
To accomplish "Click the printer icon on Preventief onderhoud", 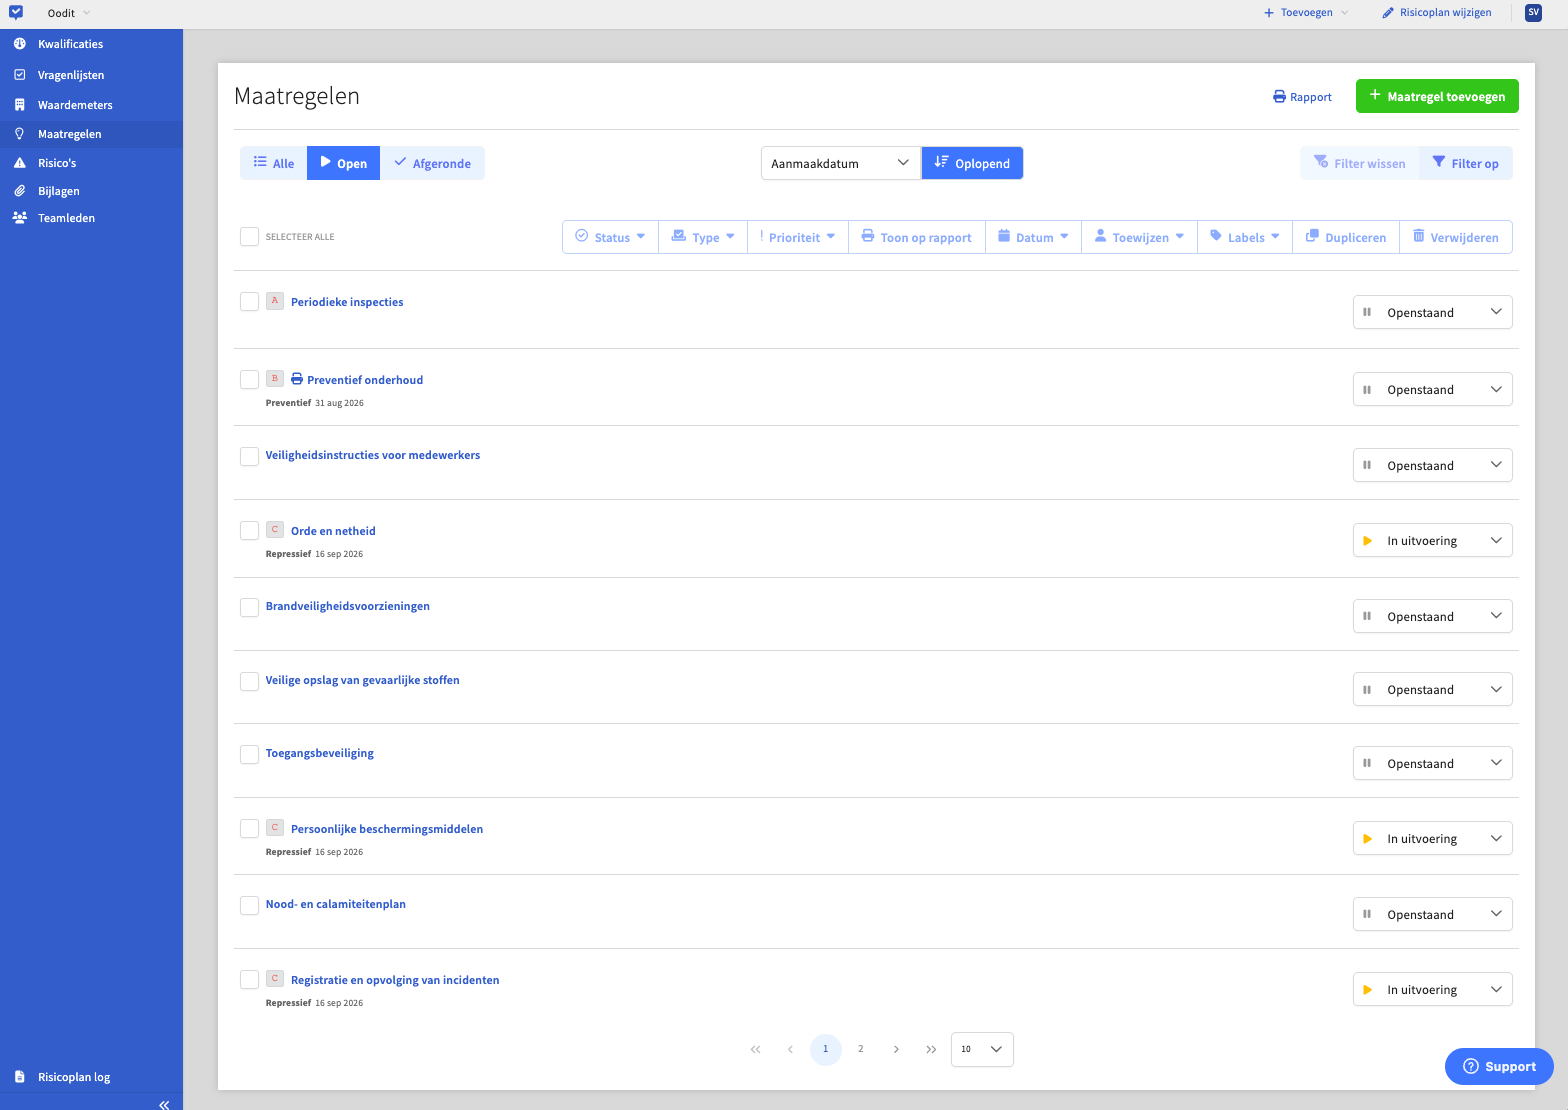I will pos(297,379).
